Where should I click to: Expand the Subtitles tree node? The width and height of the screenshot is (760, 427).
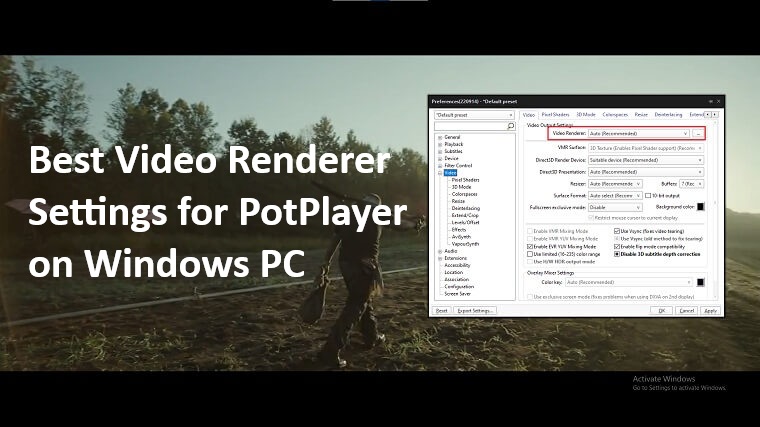[440, 152]
